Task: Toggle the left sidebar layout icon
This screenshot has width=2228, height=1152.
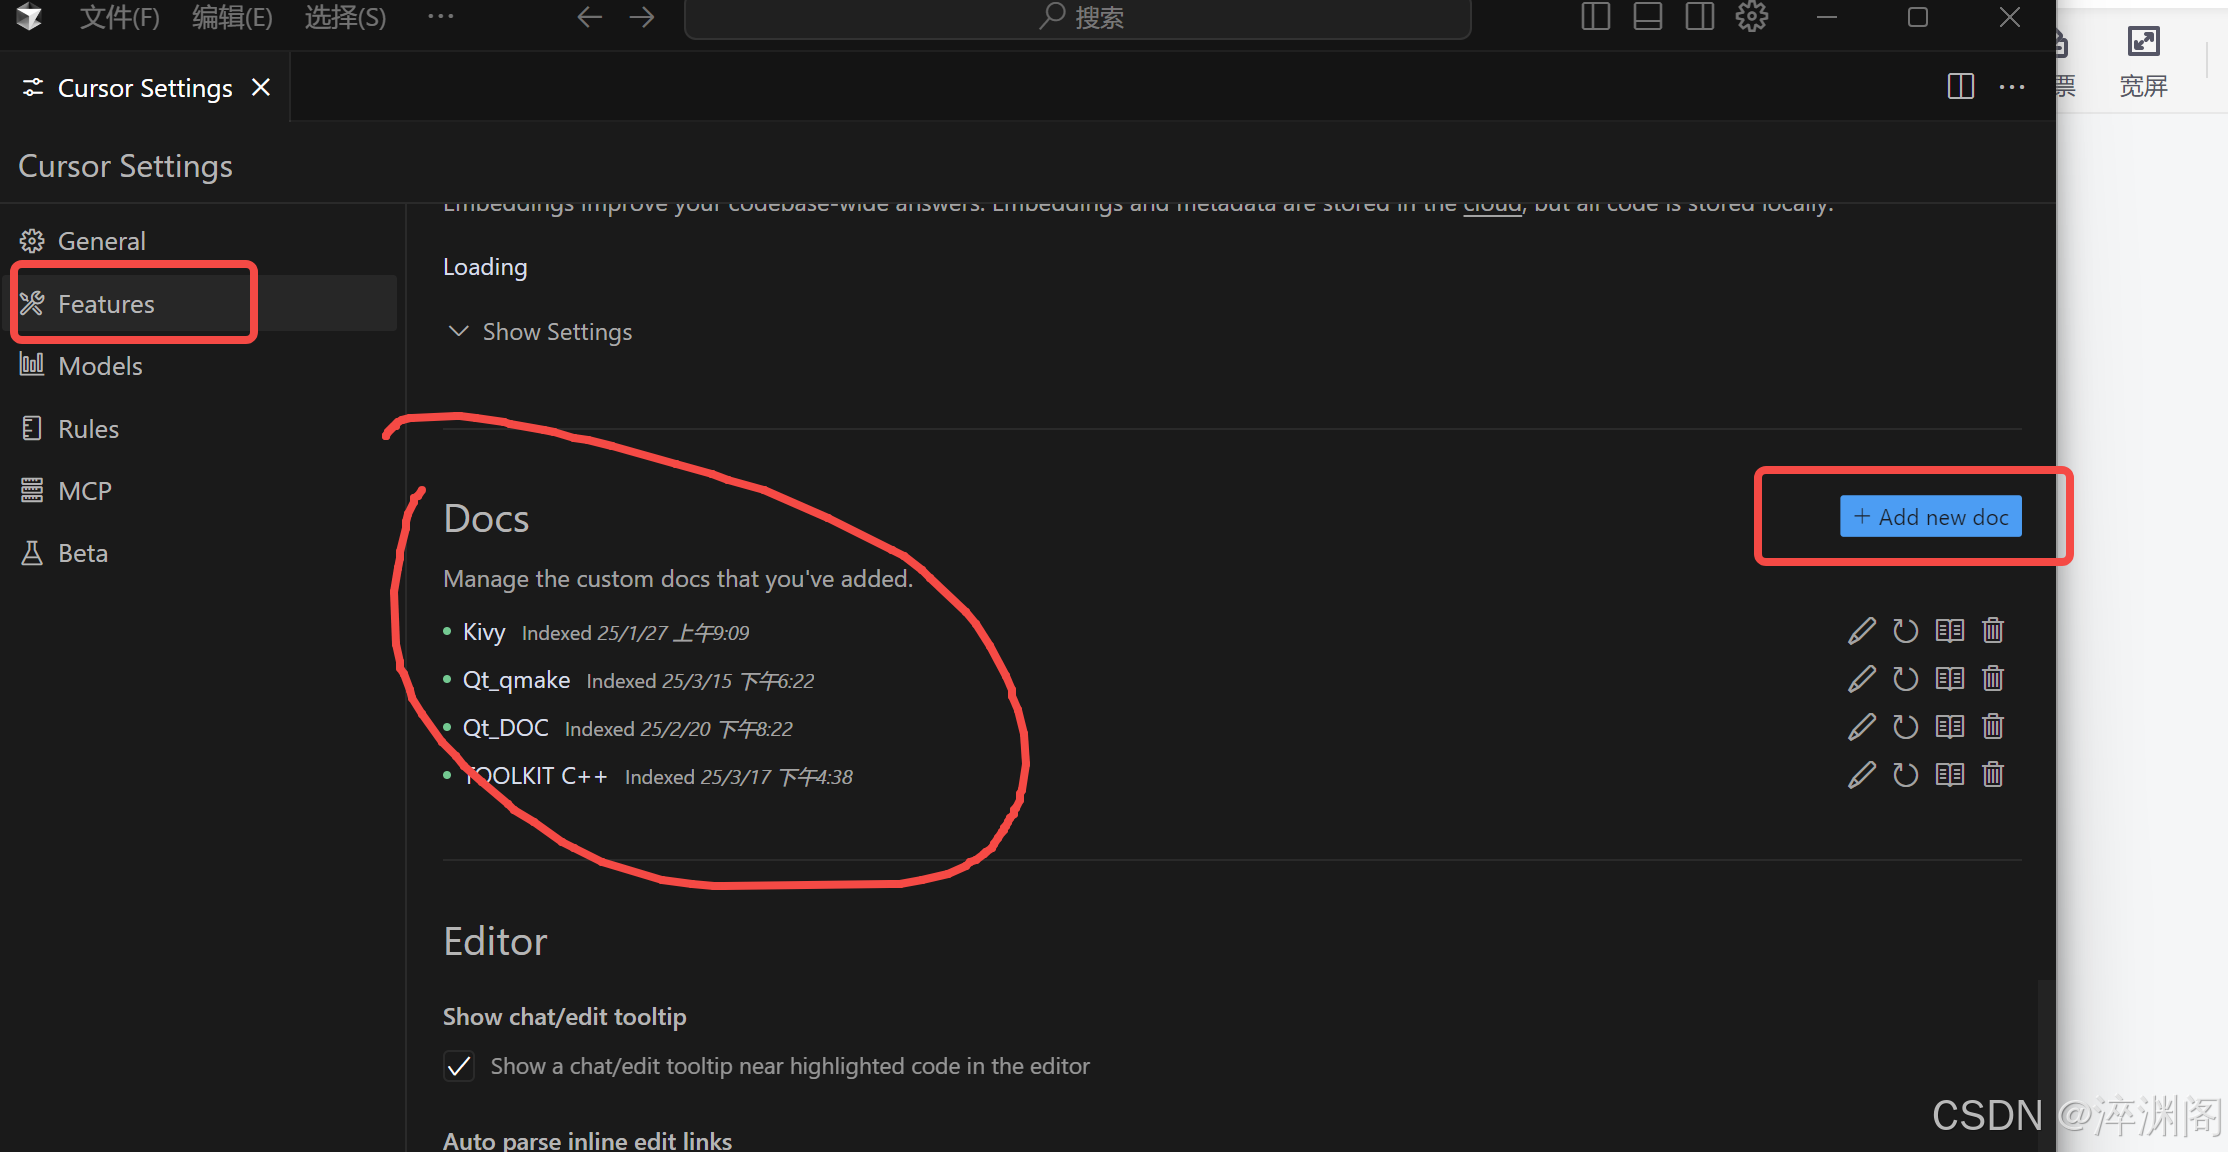Action: [x=1595, y=17]
